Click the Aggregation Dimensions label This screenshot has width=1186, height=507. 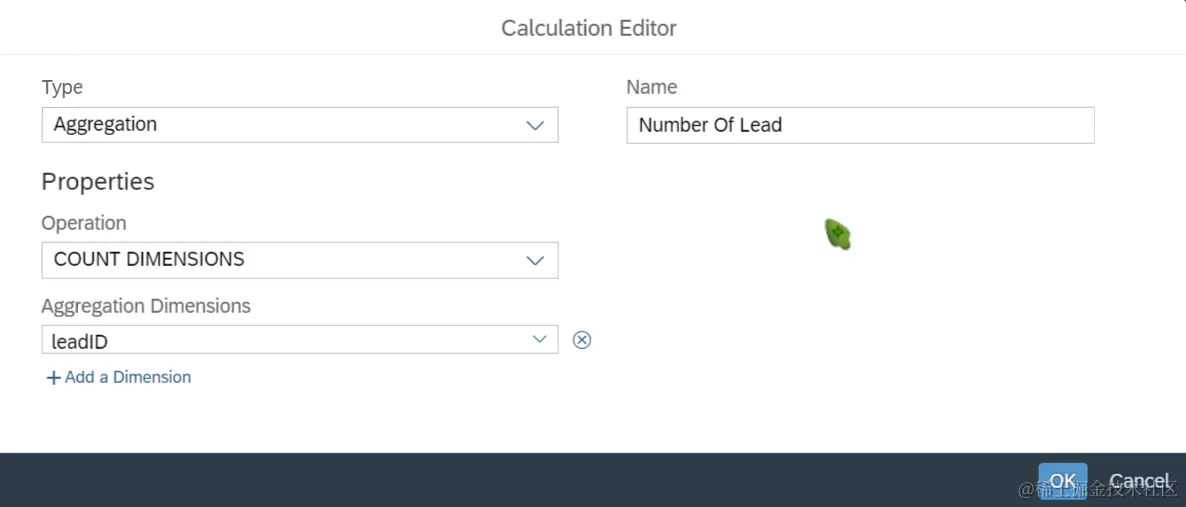[x=146, y=306]
